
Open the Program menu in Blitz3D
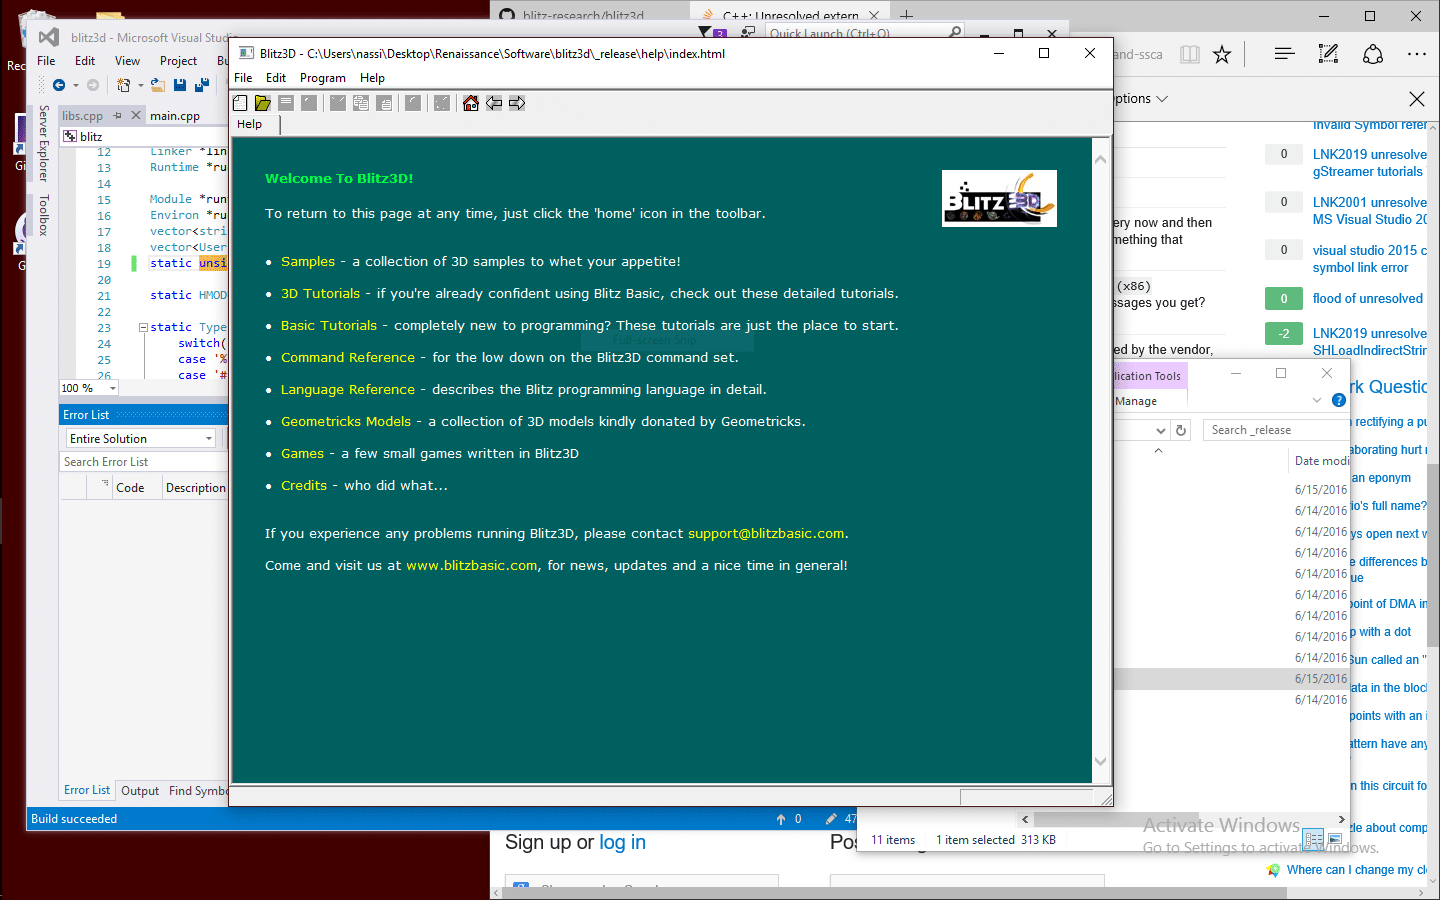(323, 78)
